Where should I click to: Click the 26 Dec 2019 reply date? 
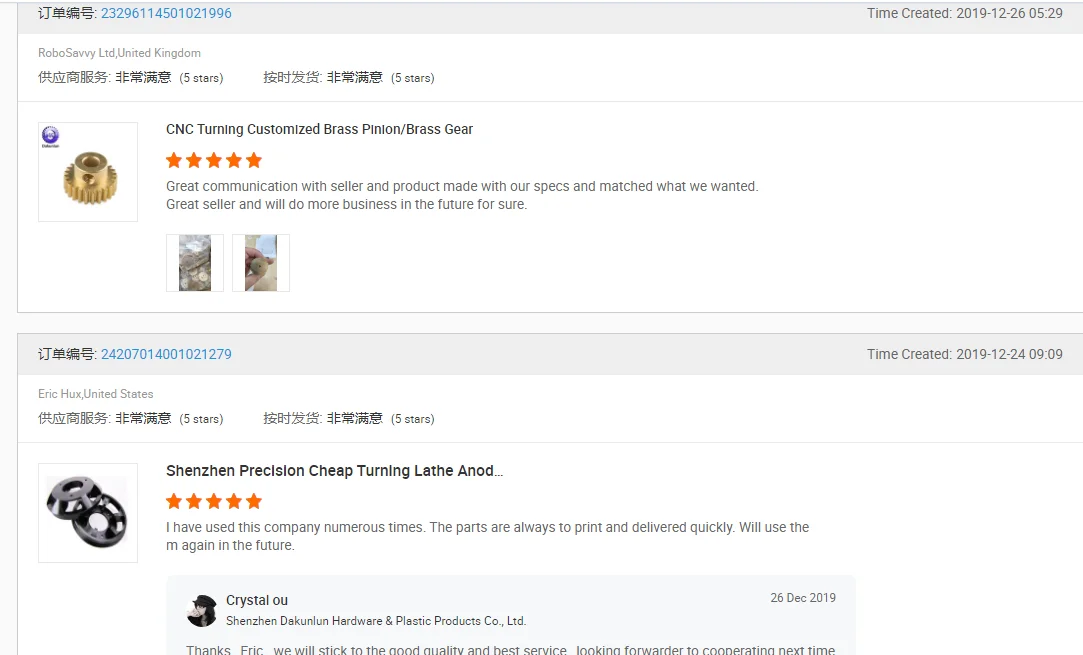tap(802, 598)
